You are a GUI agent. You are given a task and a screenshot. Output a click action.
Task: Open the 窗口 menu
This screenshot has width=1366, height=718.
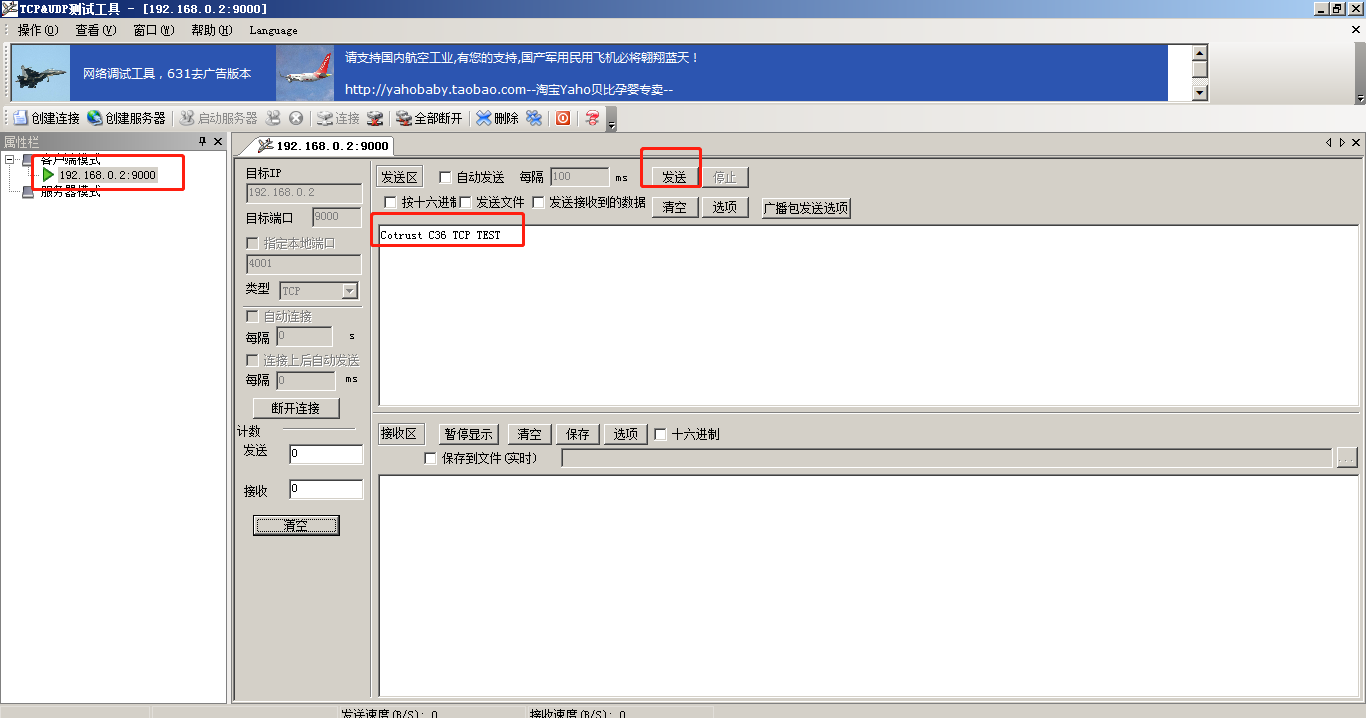tap(153, 31)
